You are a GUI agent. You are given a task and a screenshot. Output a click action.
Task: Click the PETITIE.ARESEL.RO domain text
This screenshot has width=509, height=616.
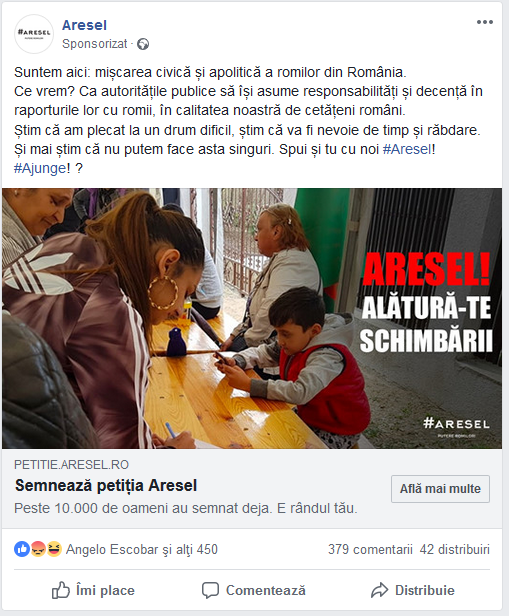click(71, 465)
